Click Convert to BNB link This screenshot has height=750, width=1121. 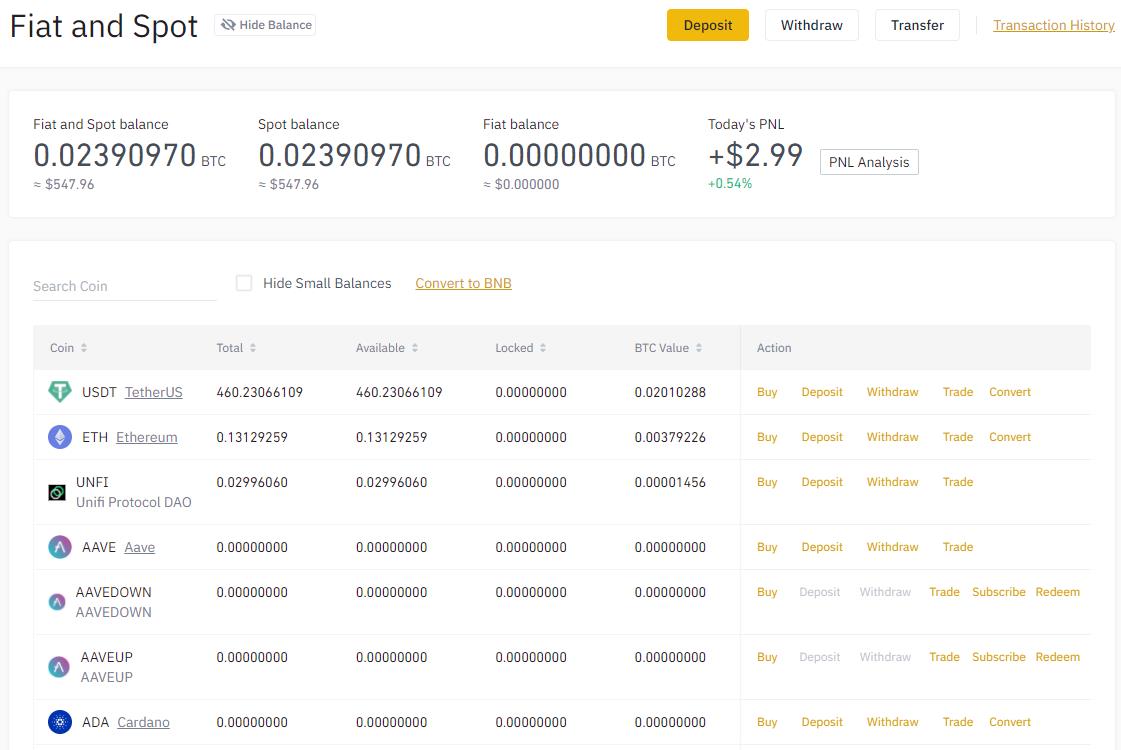tap(463, 283)
